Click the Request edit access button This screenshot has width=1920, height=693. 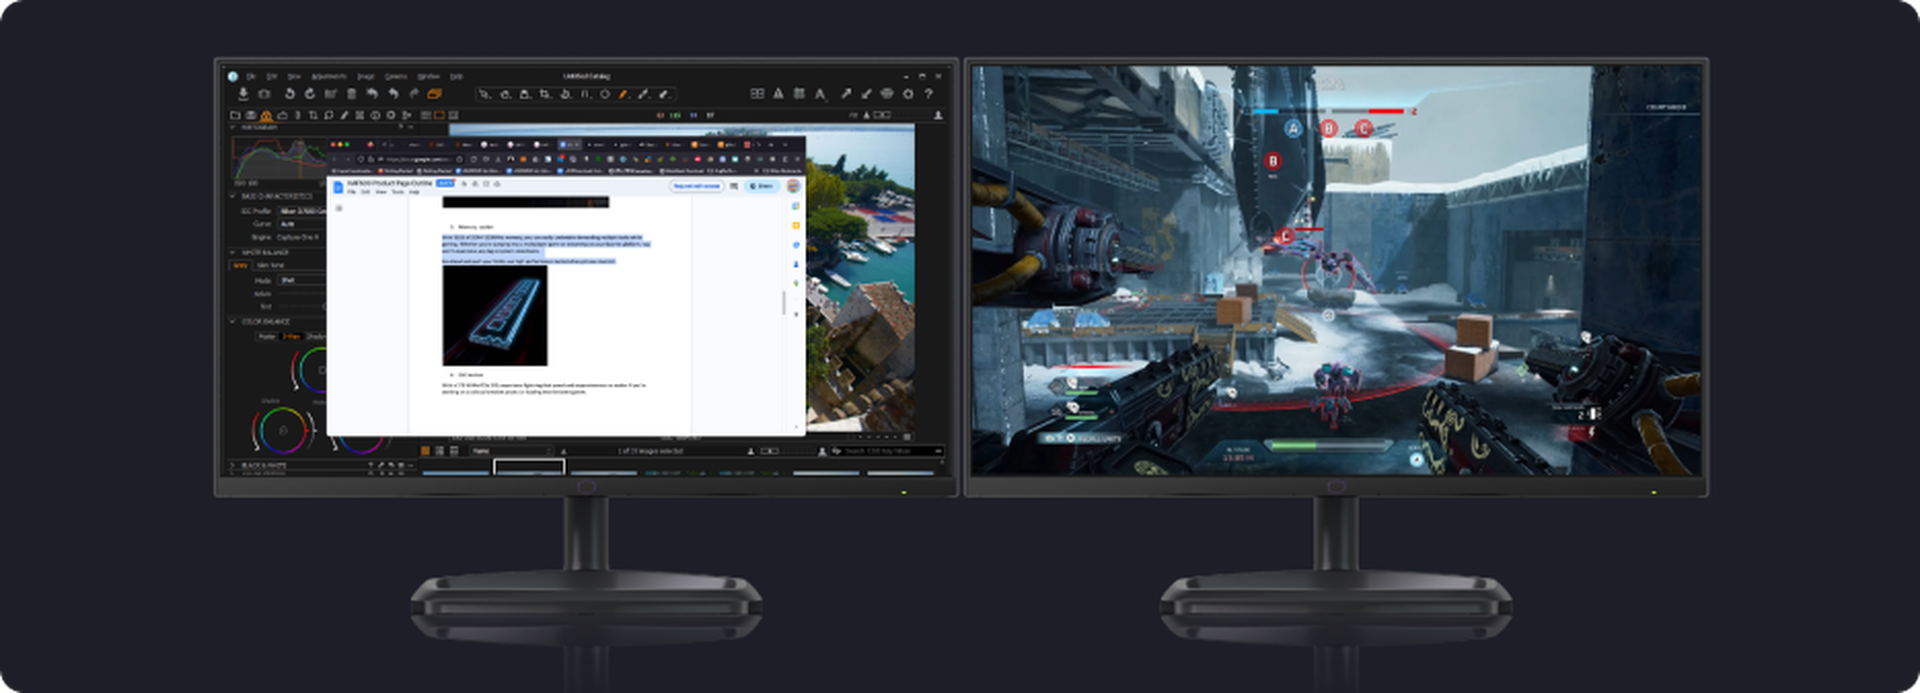[696, 186]
